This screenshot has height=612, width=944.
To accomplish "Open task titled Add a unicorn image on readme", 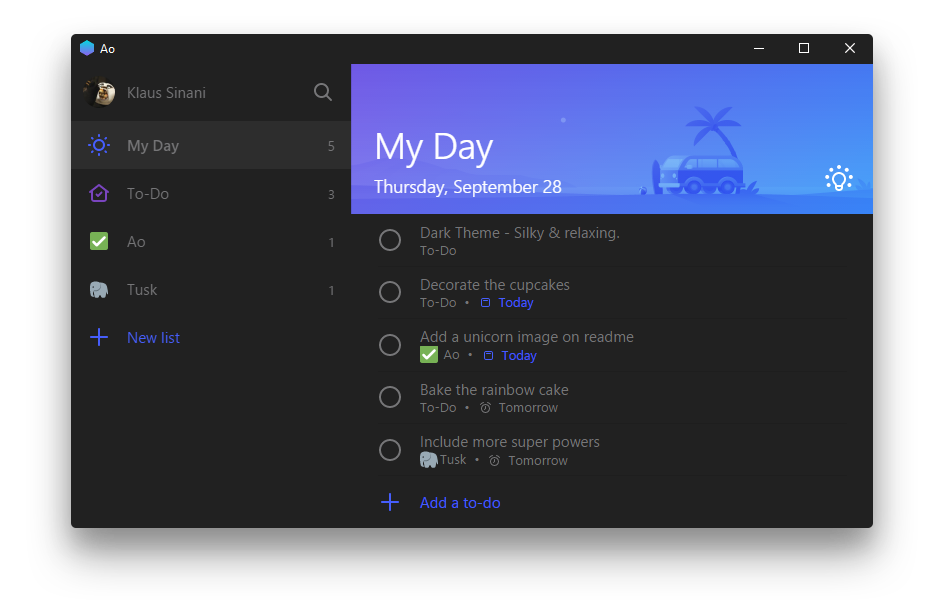I will tap(527, 337).
